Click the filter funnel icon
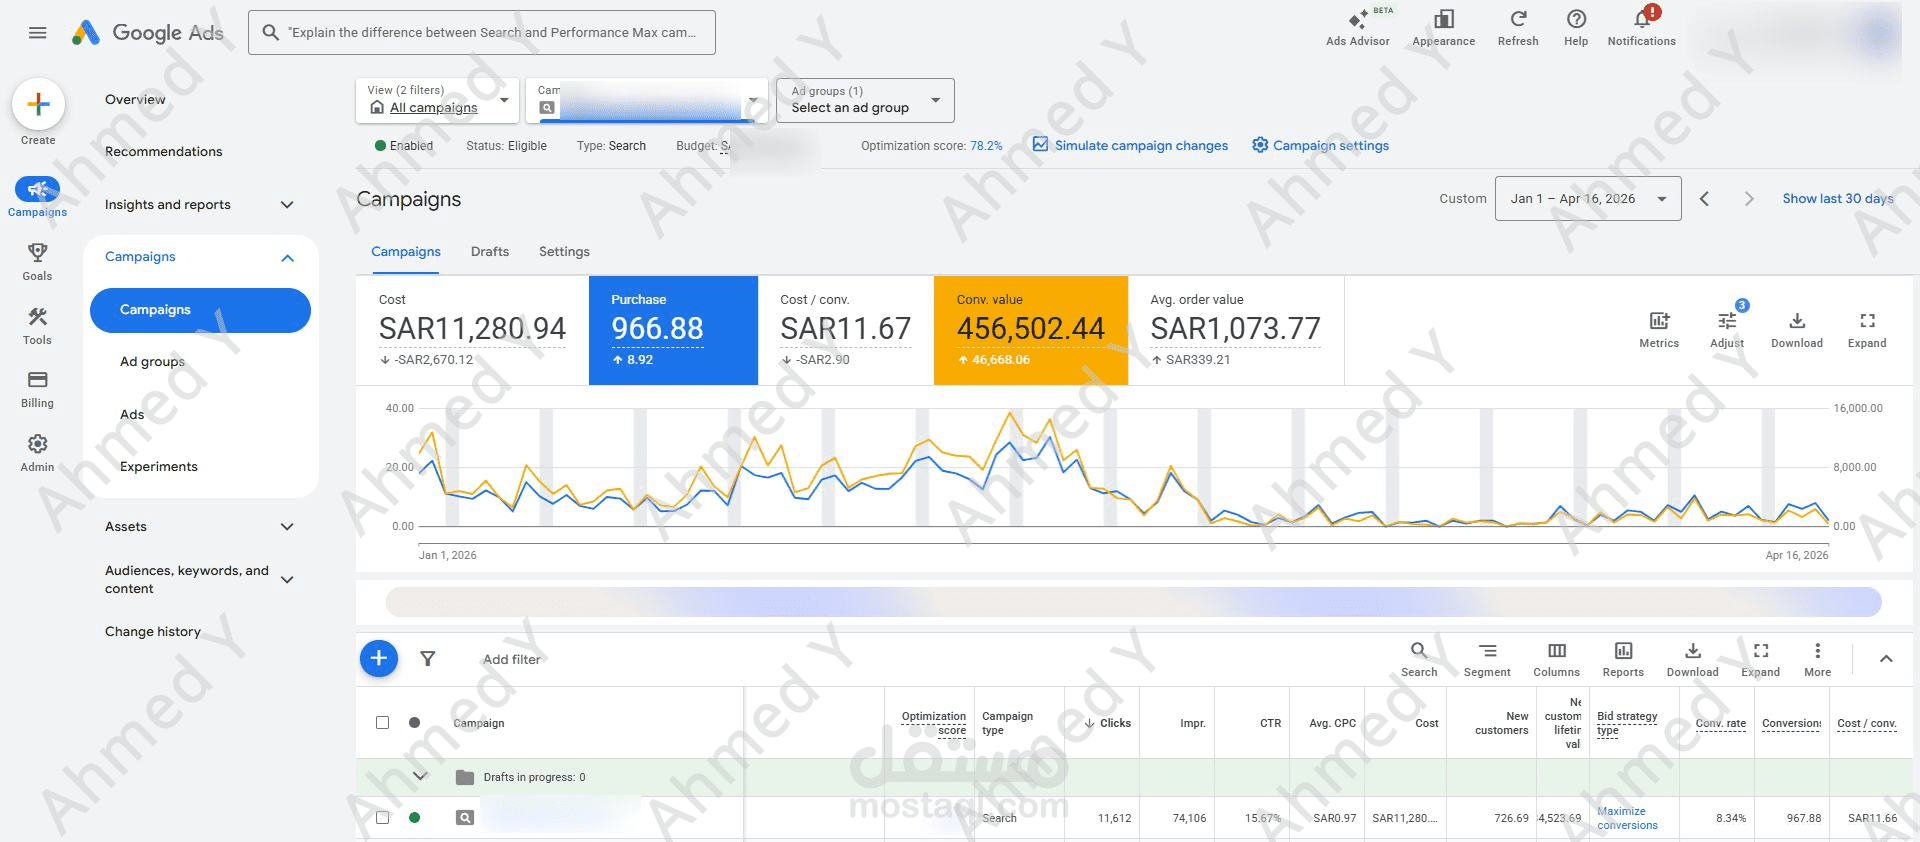Image resolution: width=1920 pixels, height=842 pixels. (428, 658)
